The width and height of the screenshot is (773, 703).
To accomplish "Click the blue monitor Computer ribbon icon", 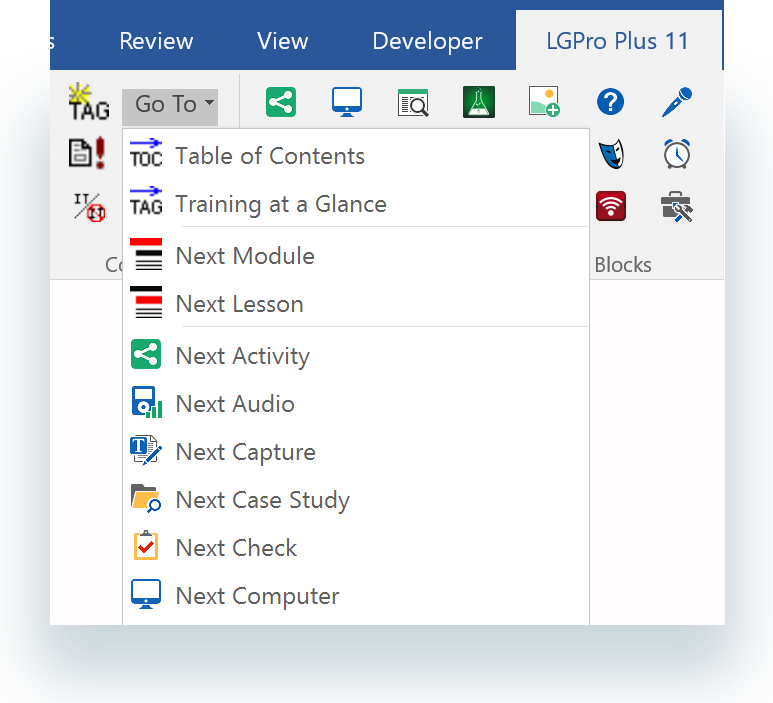I will point(347,102).
